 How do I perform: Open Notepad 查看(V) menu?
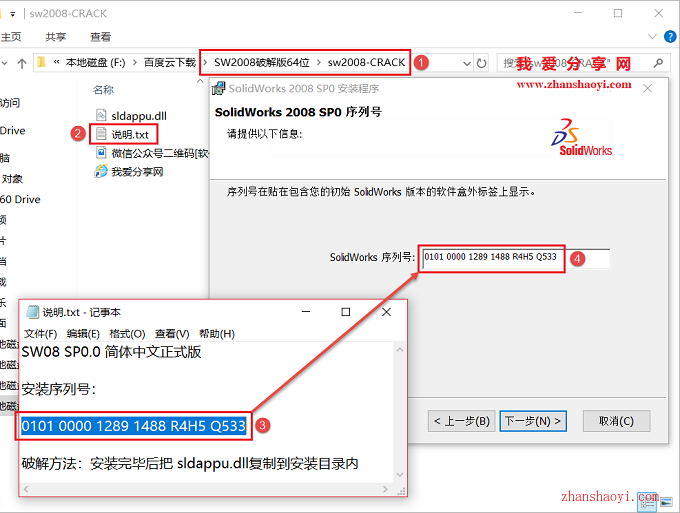coord(172,333)
